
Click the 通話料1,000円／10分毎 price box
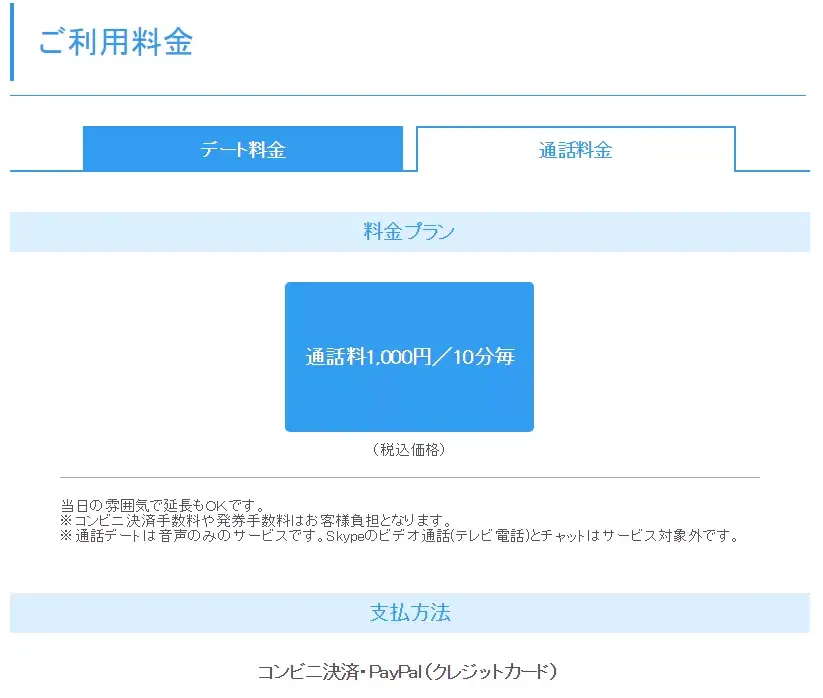click(409, 357)
